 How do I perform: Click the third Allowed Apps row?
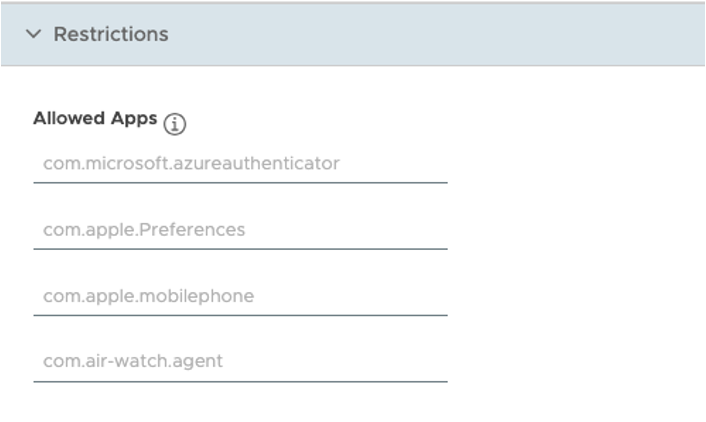[240, 296]
